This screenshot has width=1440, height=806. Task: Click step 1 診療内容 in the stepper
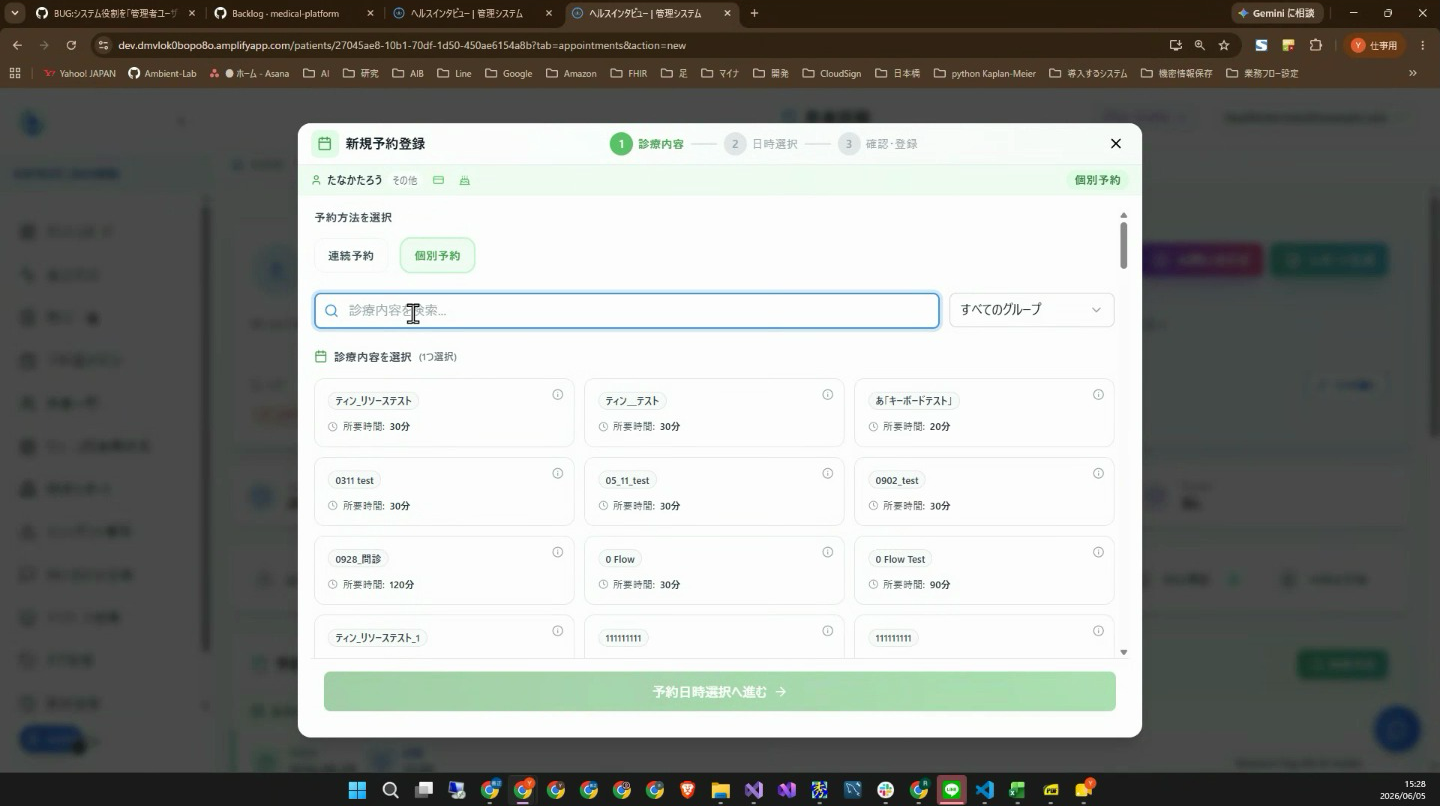[x=647, y=144]
